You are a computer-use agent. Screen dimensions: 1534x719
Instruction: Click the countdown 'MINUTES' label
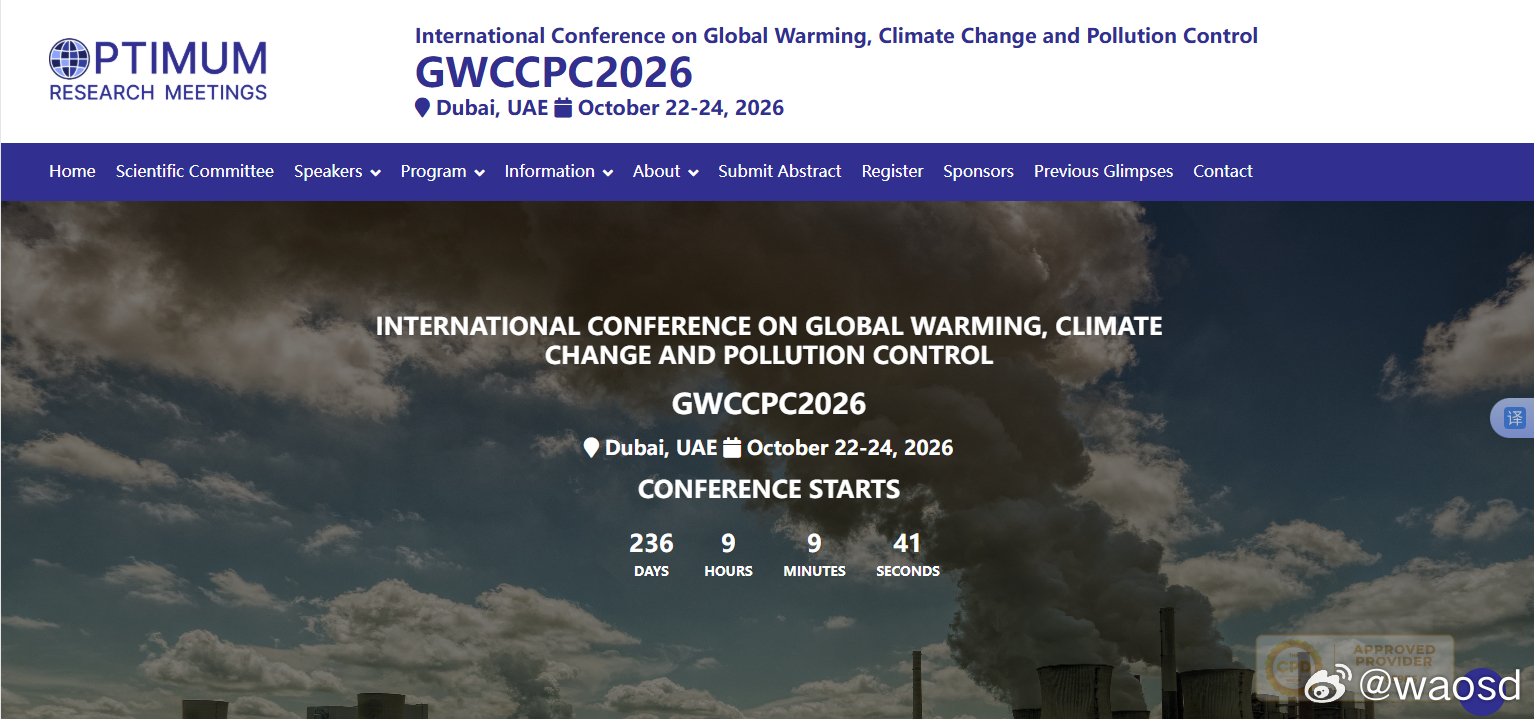click(x=814, y=571)
